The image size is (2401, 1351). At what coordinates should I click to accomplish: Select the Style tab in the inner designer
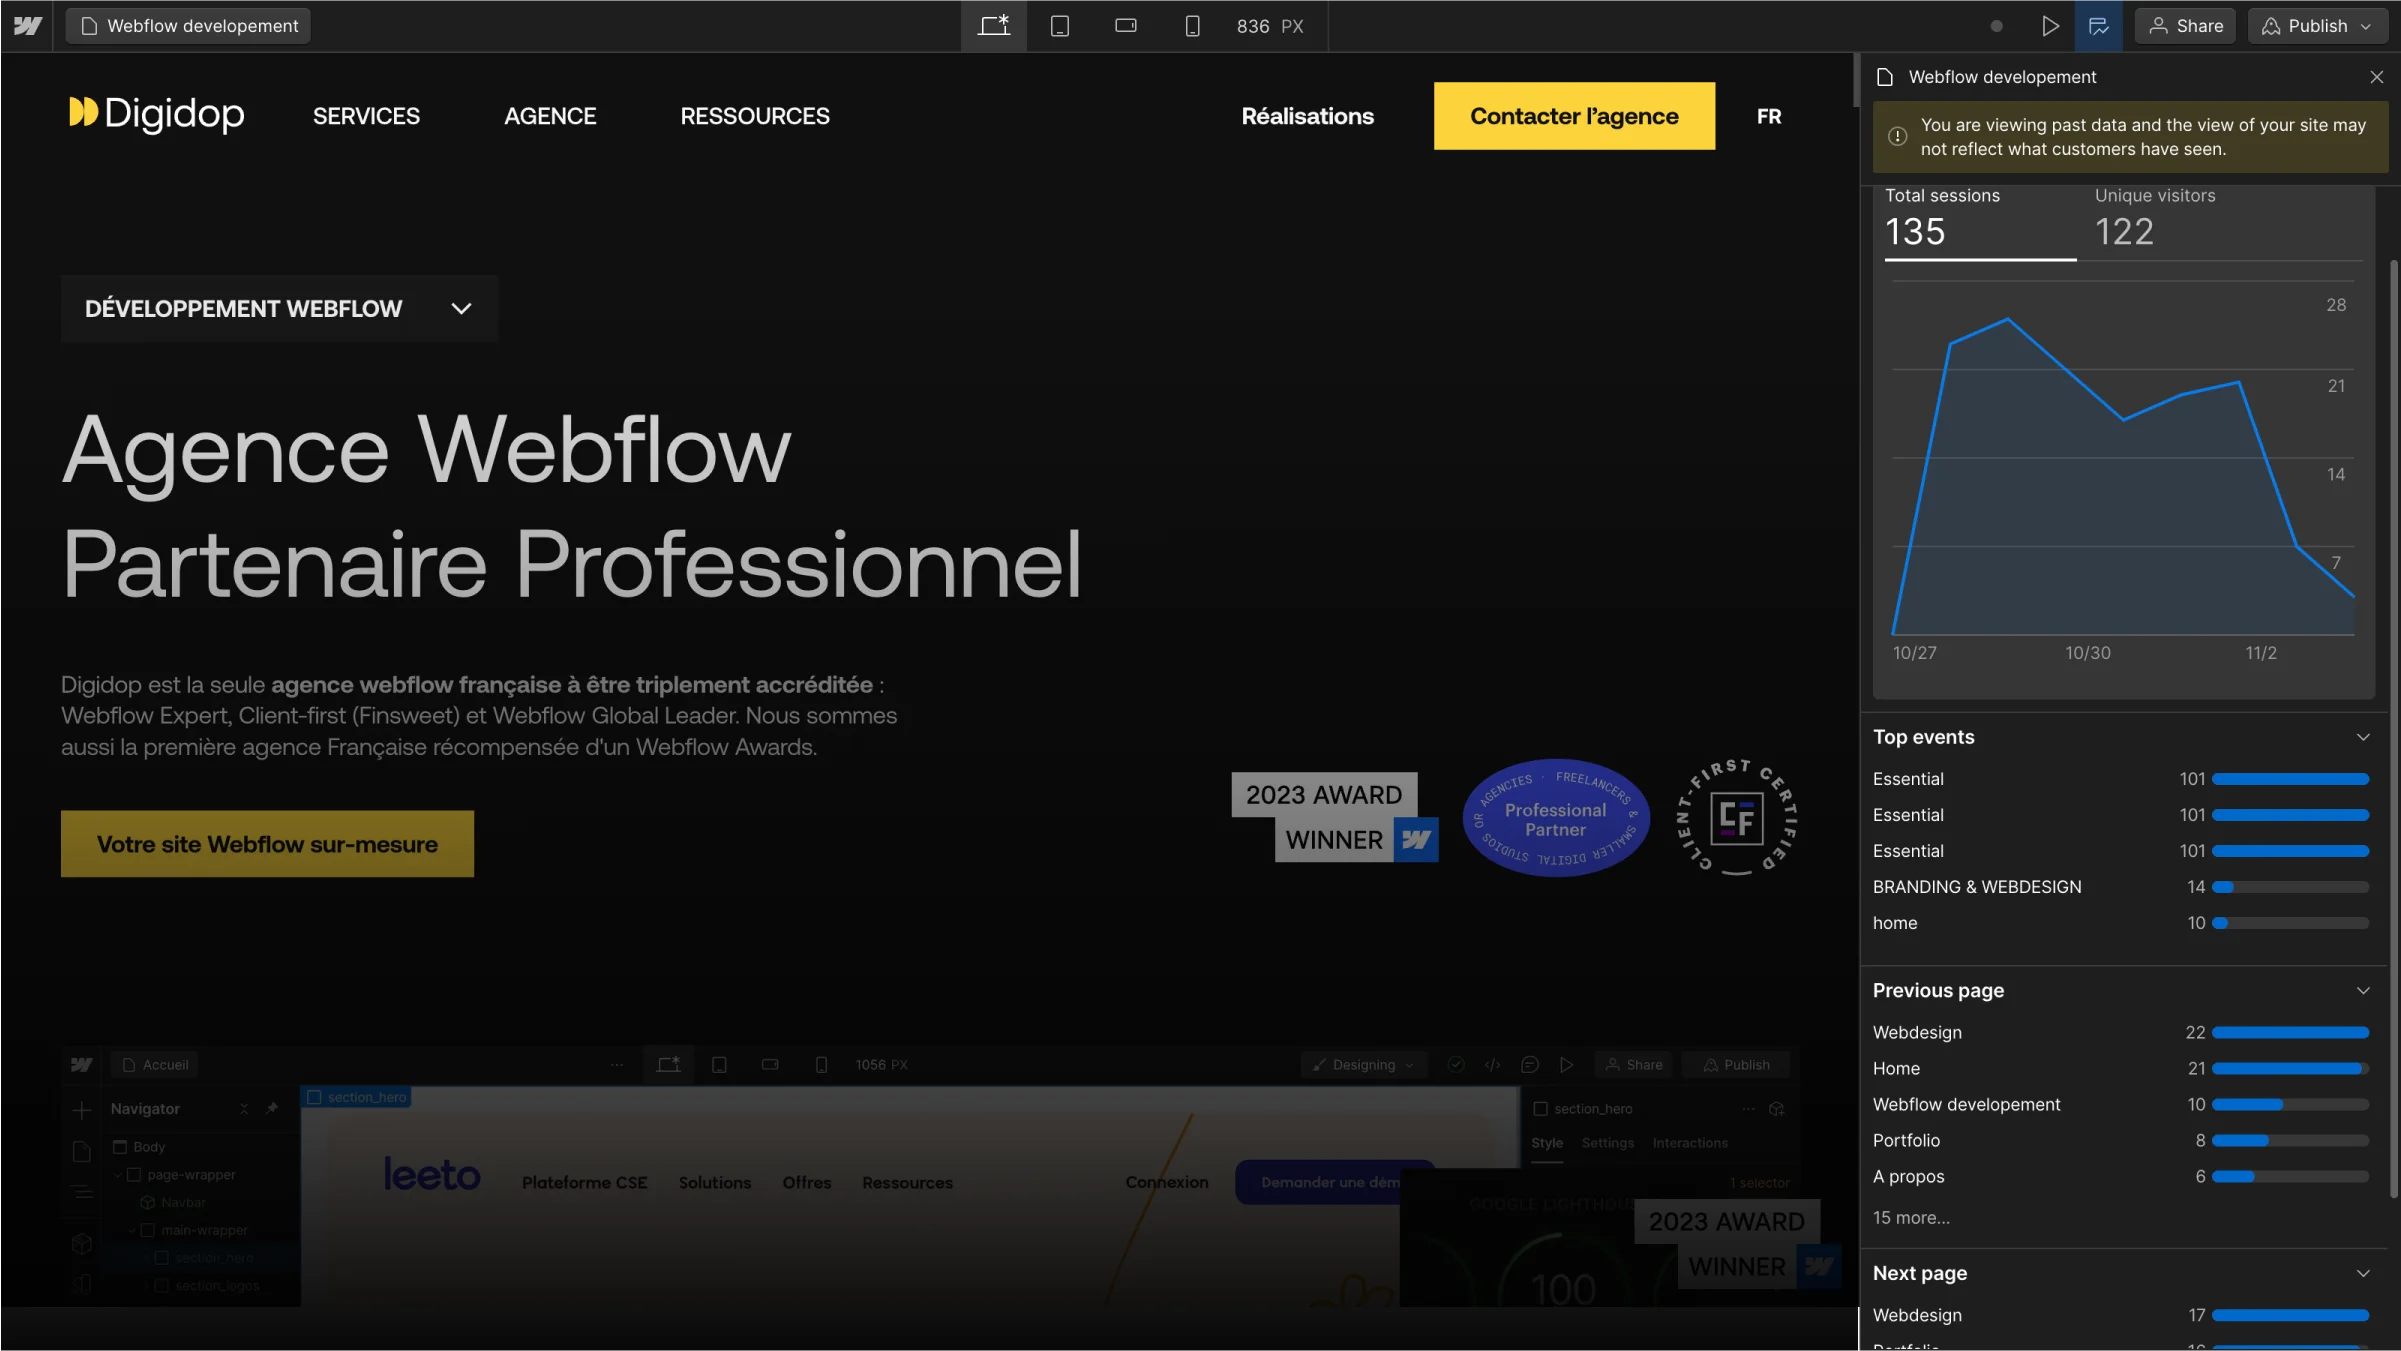pos(1547,1143)
